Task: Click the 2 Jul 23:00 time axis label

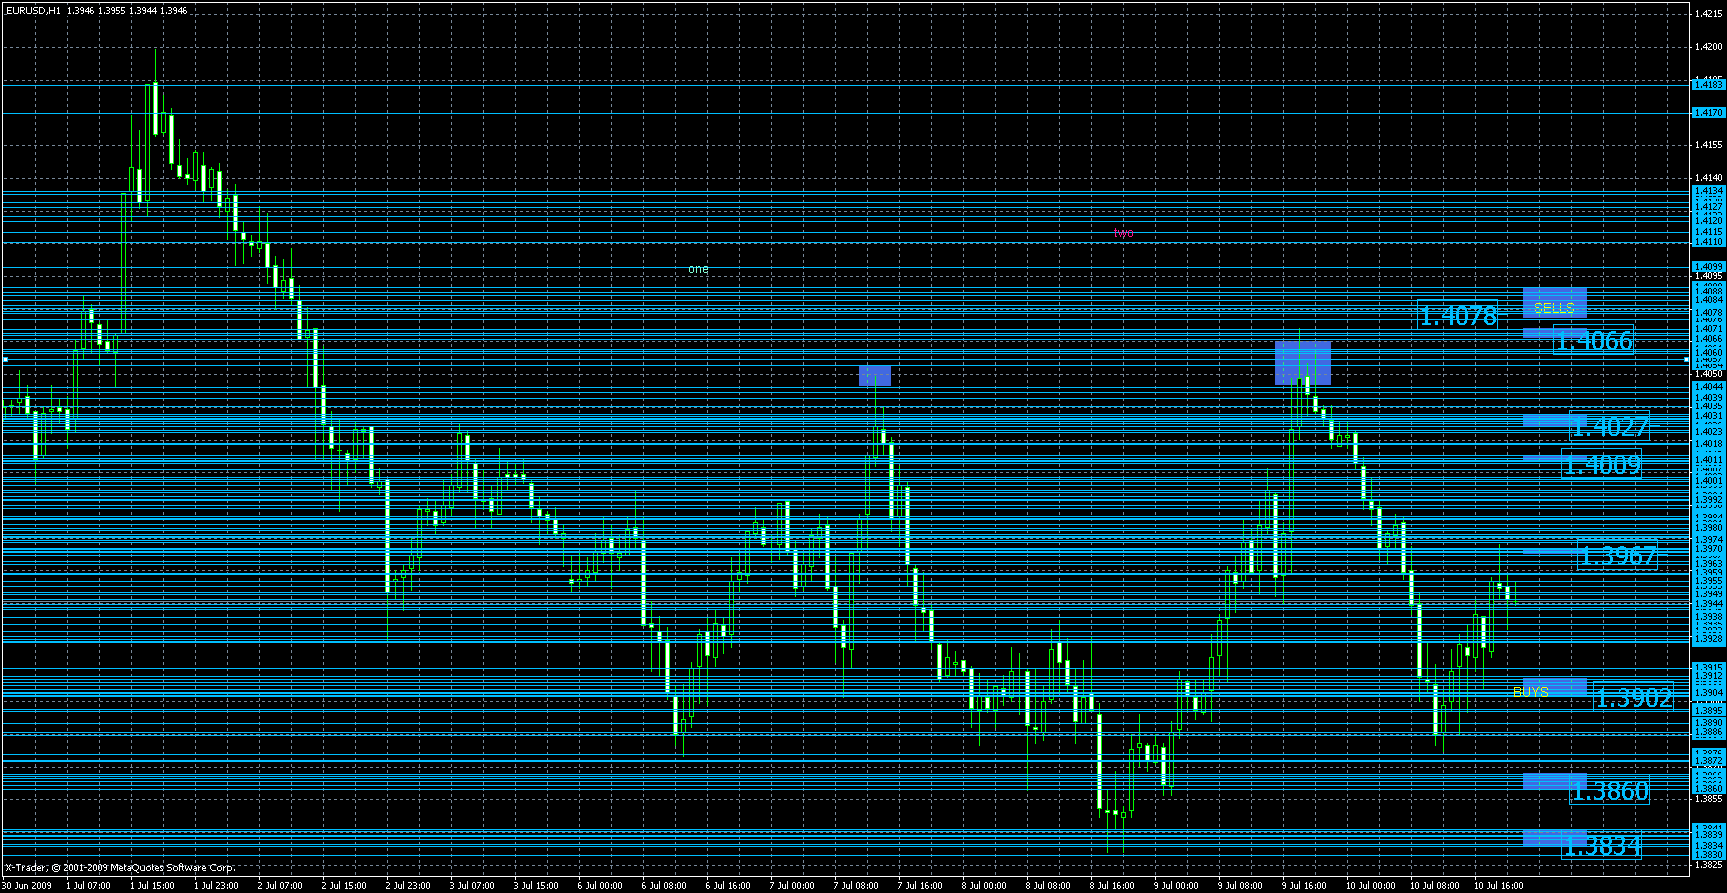Action: [x=408, y=885]
